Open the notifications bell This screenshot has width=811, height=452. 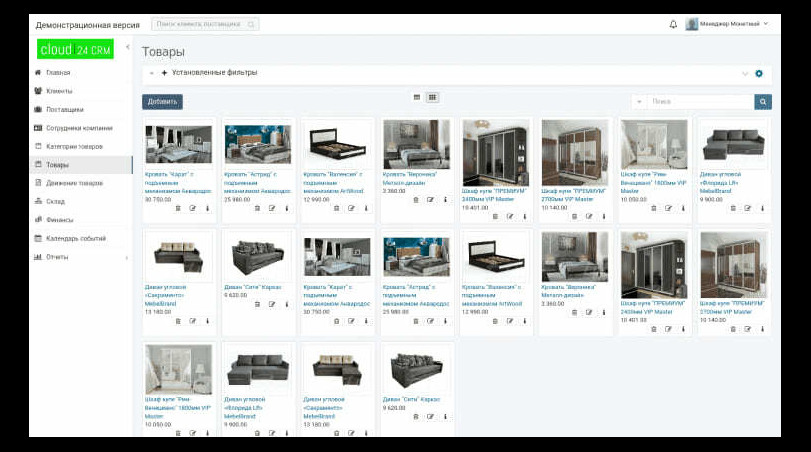(x=673, y=24)
